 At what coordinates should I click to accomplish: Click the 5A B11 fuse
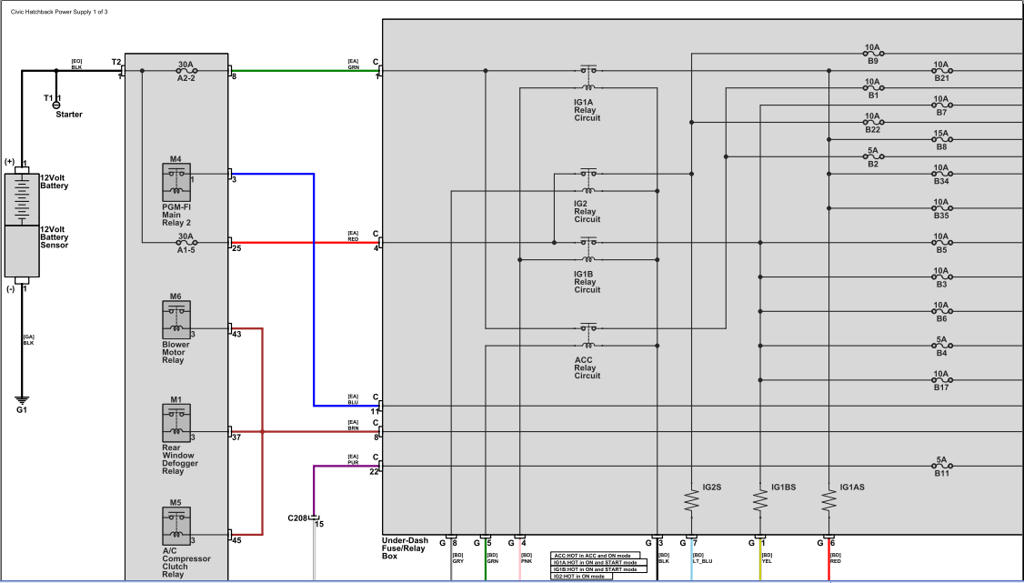942,466
